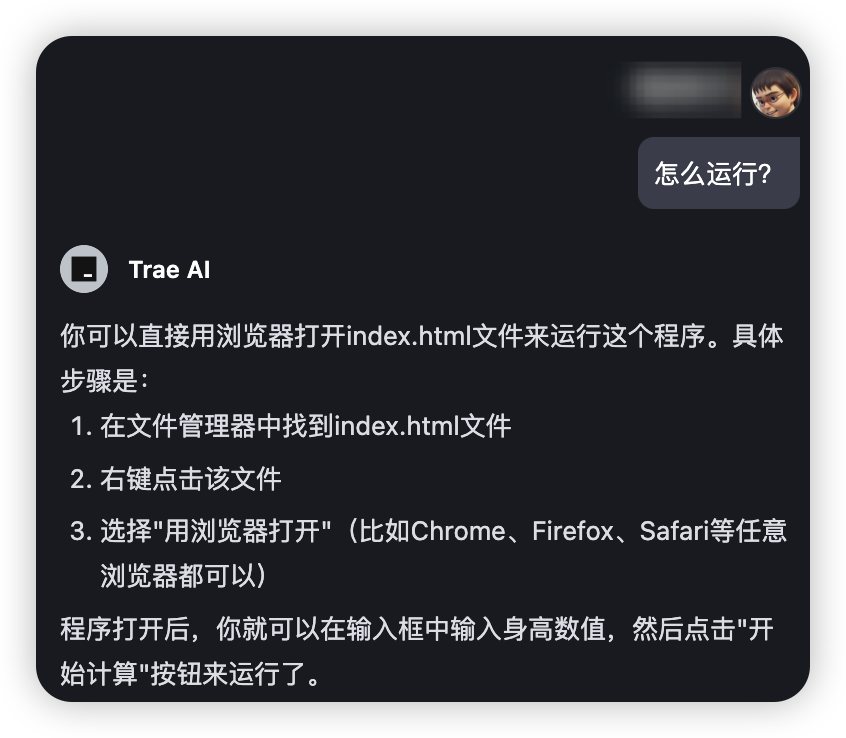Click the word Firefox in step 3
The height and width of the screenshot is (738, 846).
[573, 531]
